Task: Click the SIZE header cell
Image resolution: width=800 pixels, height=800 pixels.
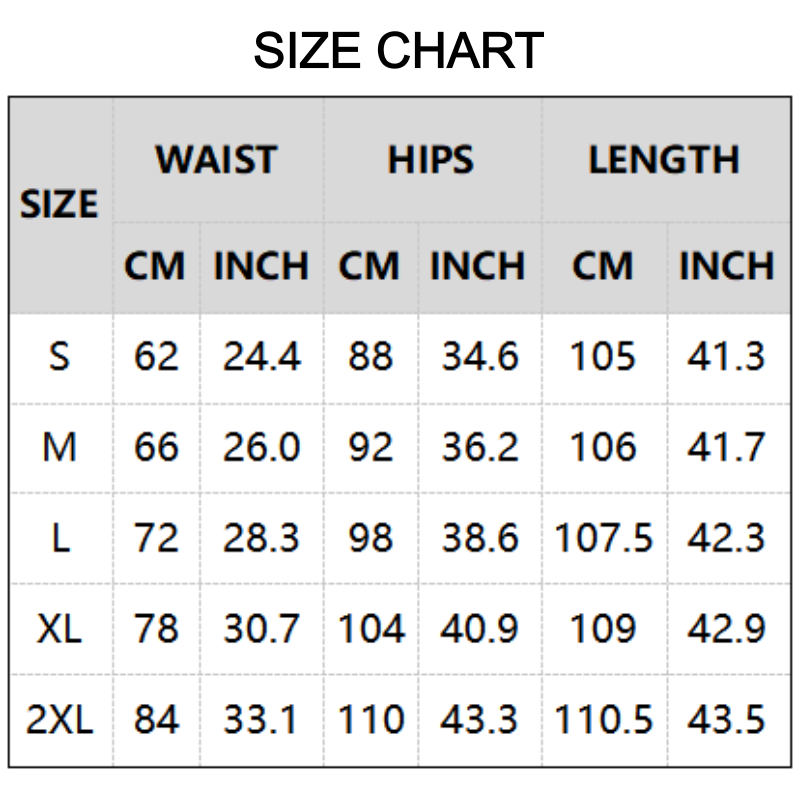Action: click(x=59, y=204)
